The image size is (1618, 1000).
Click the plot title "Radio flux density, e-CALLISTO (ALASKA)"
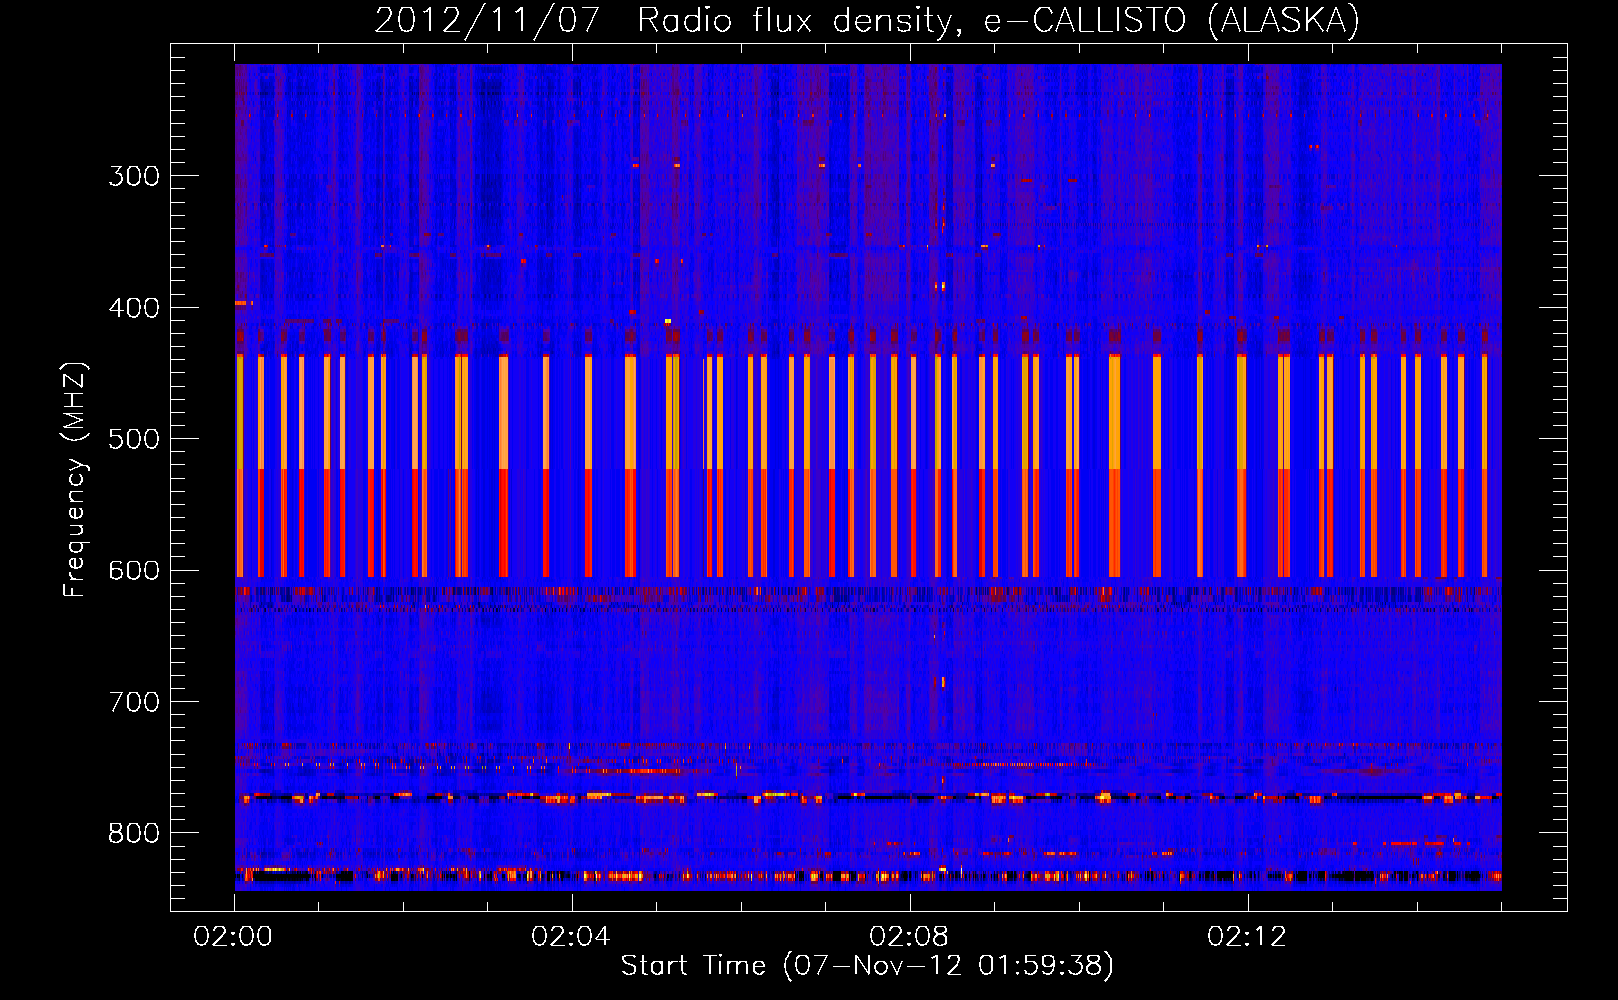(998, 20)
